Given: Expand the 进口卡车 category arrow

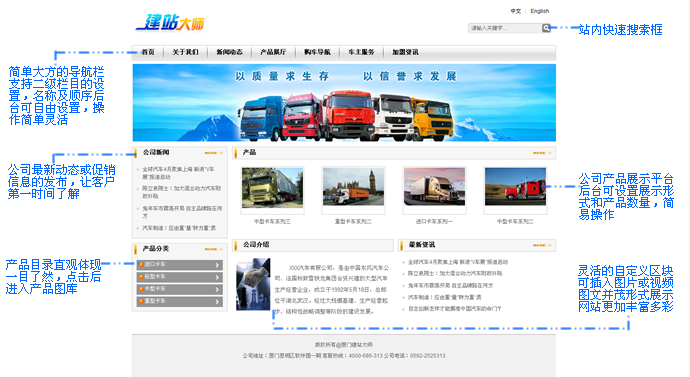Looking at the screenshot, I should click(217, 265).
